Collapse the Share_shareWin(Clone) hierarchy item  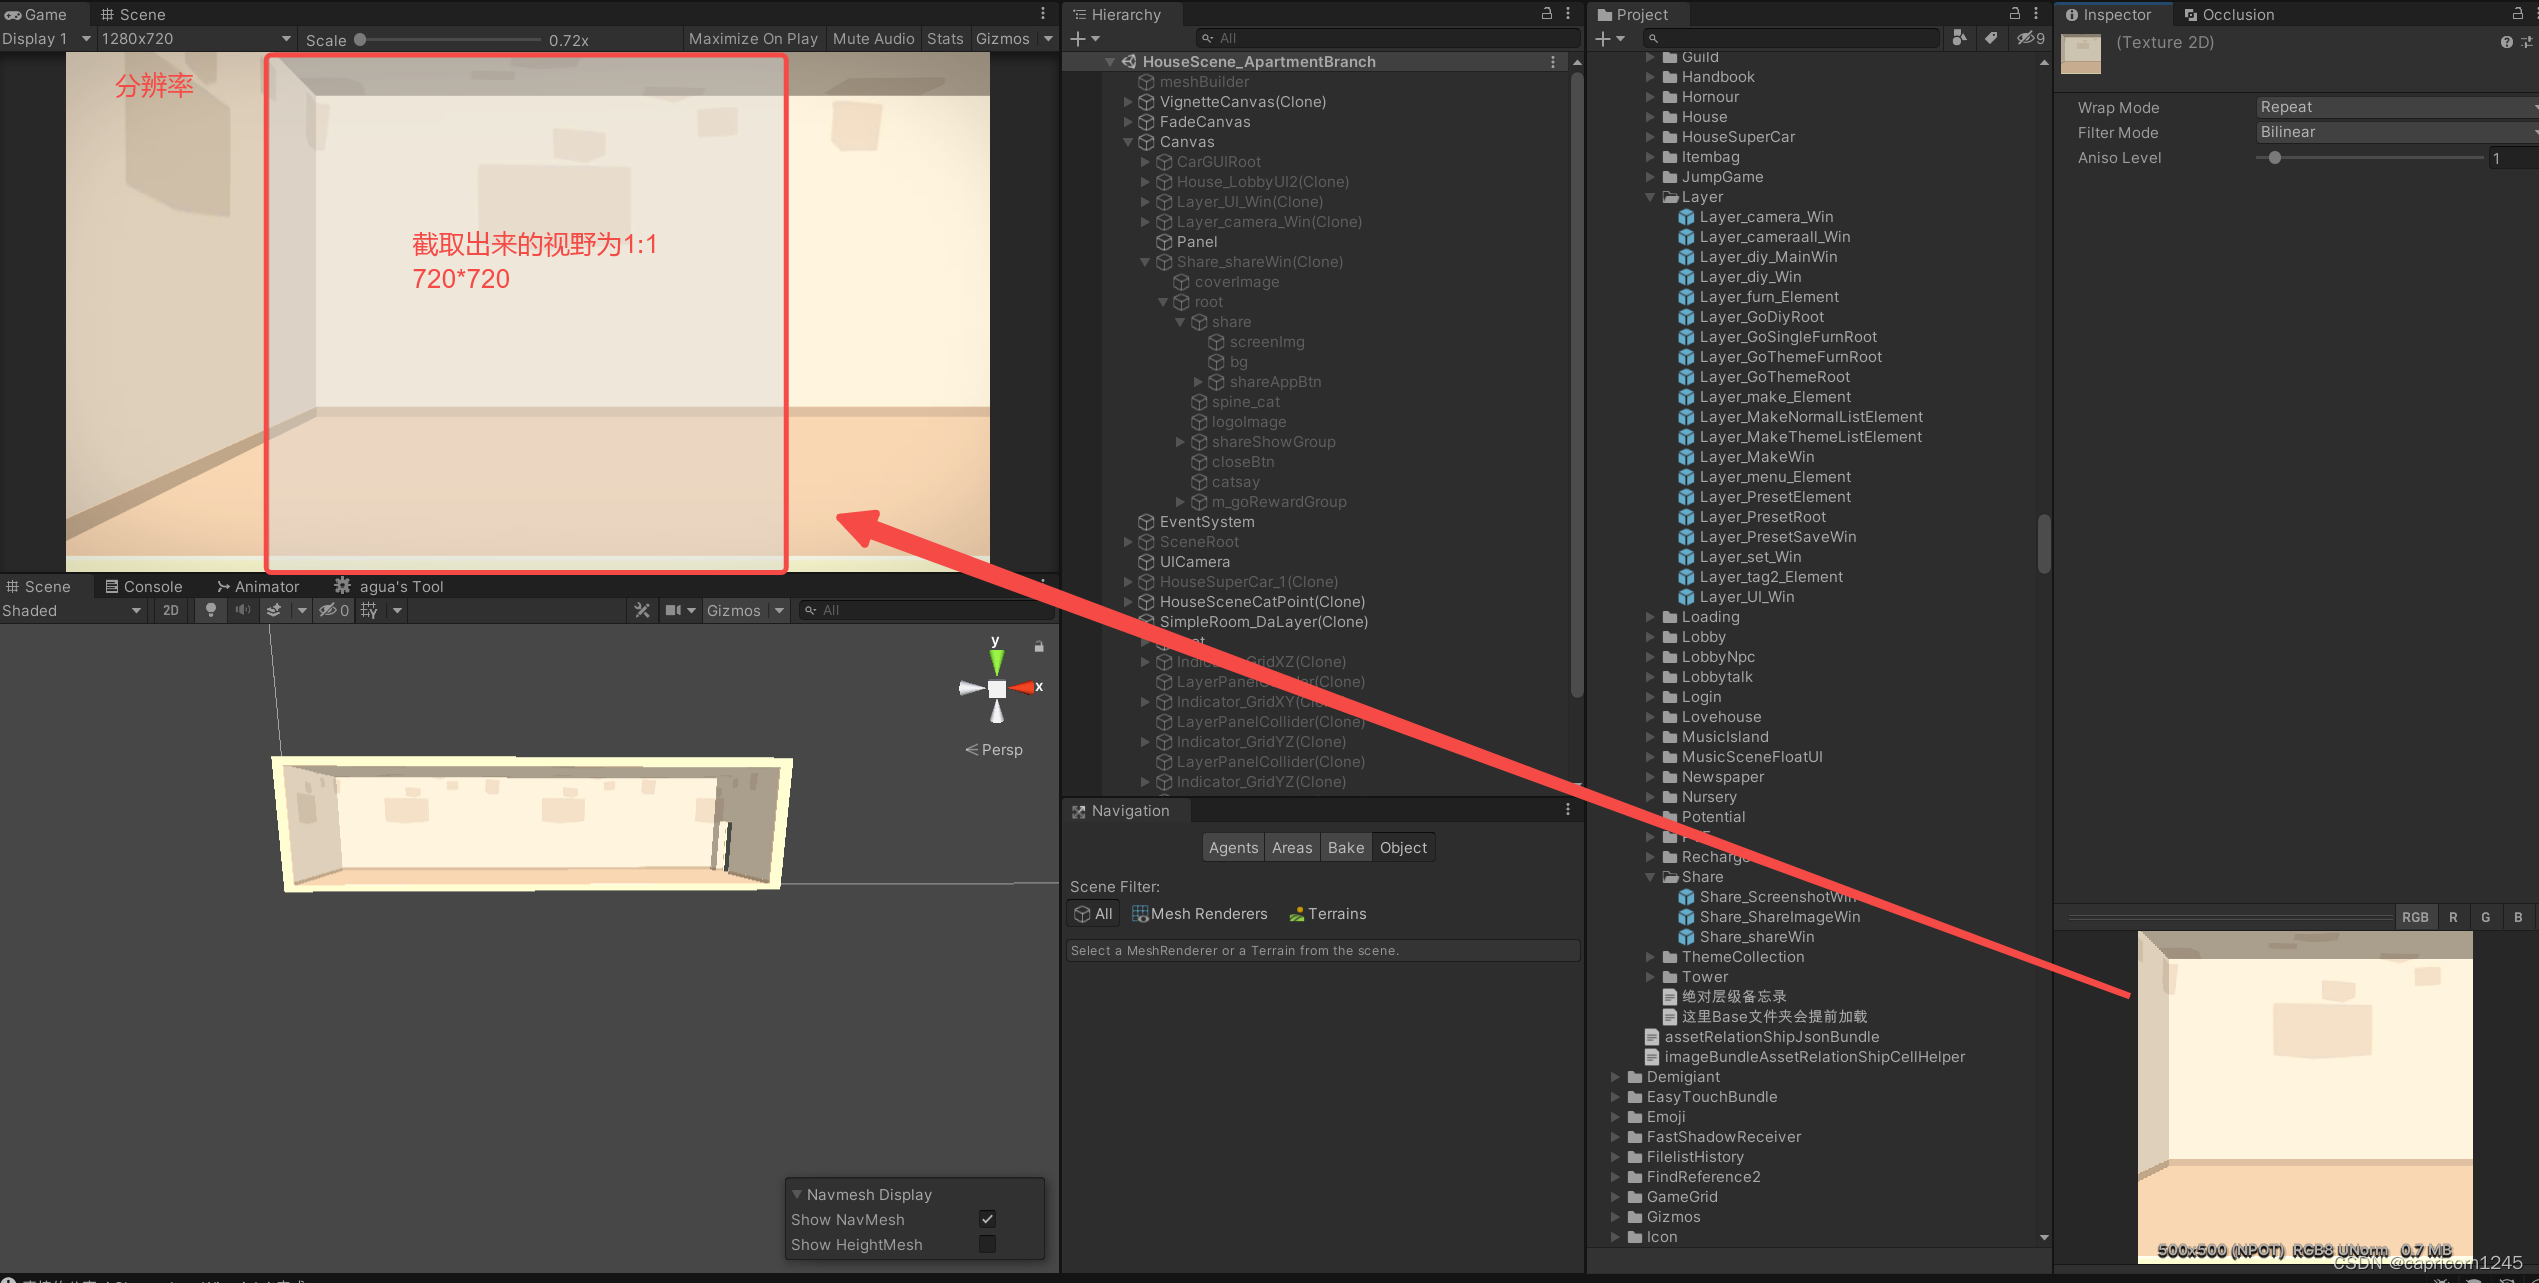coord(1146,262)
